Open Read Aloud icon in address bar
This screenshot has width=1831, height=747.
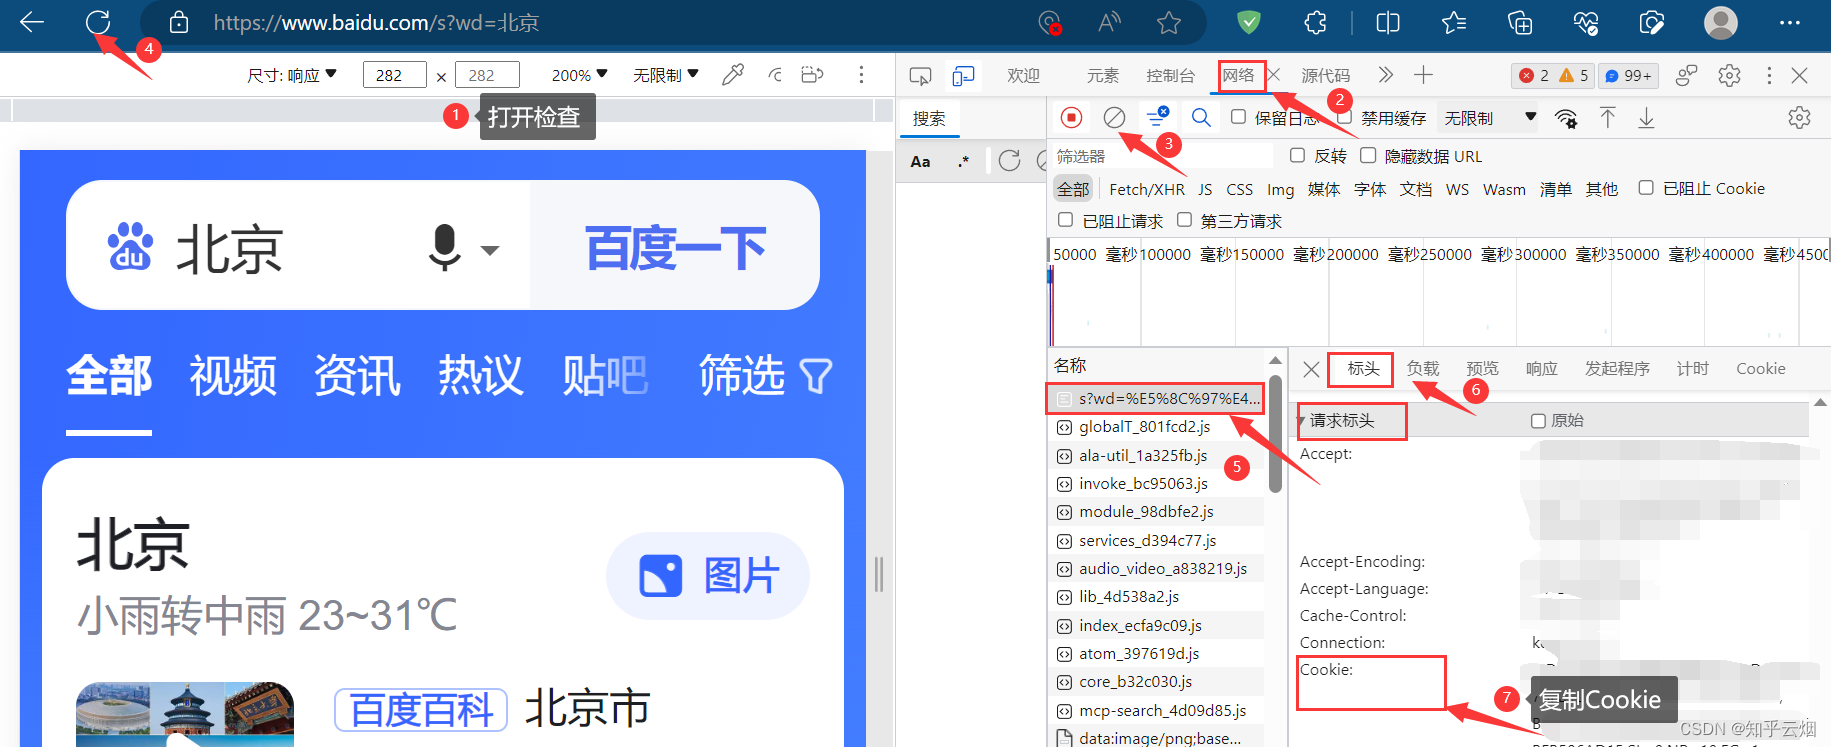[1109, 22]
